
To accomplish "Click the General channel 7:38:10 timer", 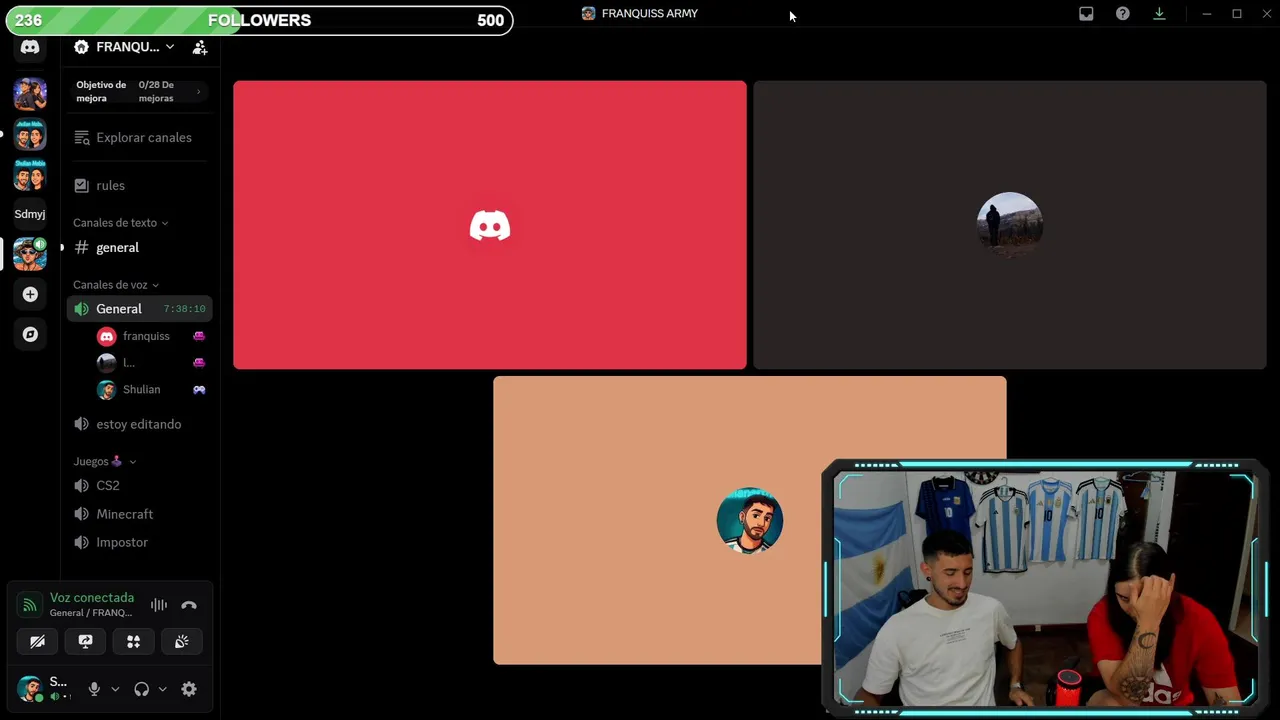I will point(184,309).
